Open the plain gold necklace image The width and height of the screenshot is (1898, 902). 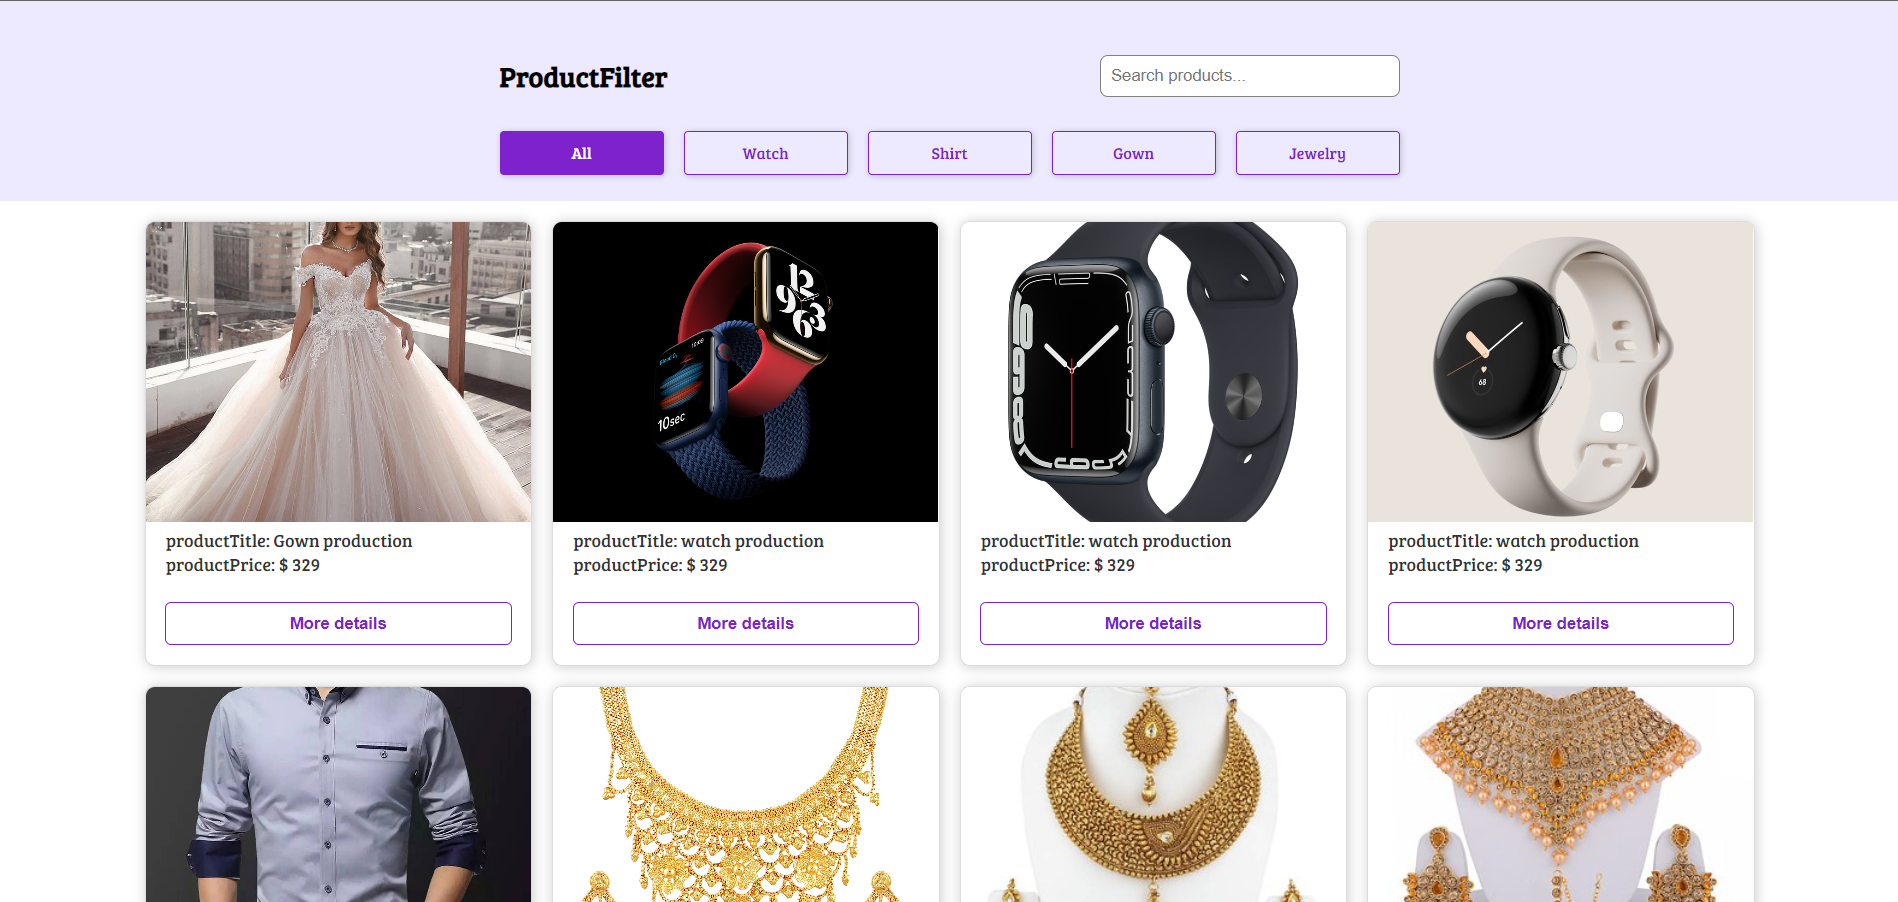tap(745, 794)
